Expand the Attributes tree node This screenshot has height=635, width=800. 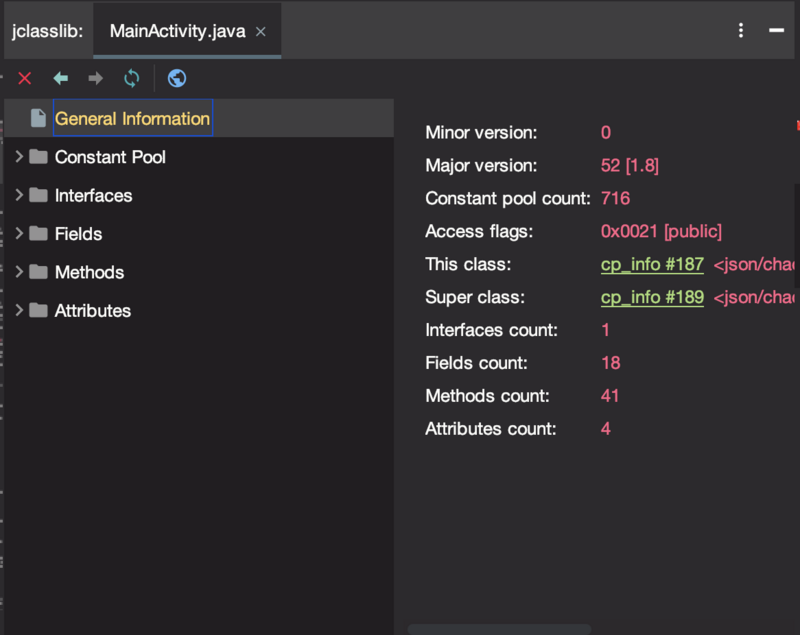[x=19, y=310]
